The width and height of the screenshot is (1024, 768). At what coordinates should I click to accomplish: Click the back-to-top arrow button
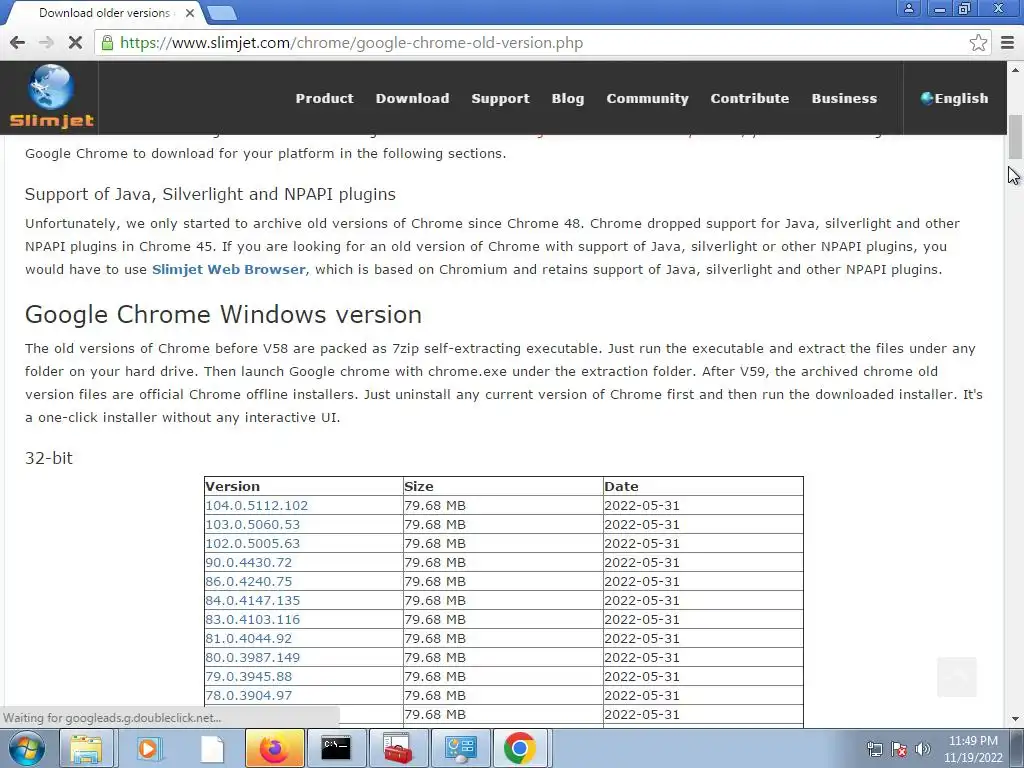tap(956, 677)
